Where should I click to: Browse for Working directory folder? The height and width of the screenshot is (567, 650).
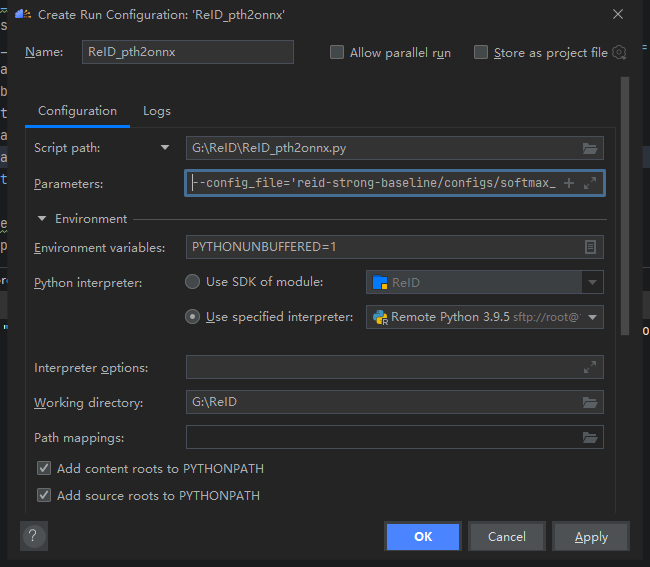point(591,403)
